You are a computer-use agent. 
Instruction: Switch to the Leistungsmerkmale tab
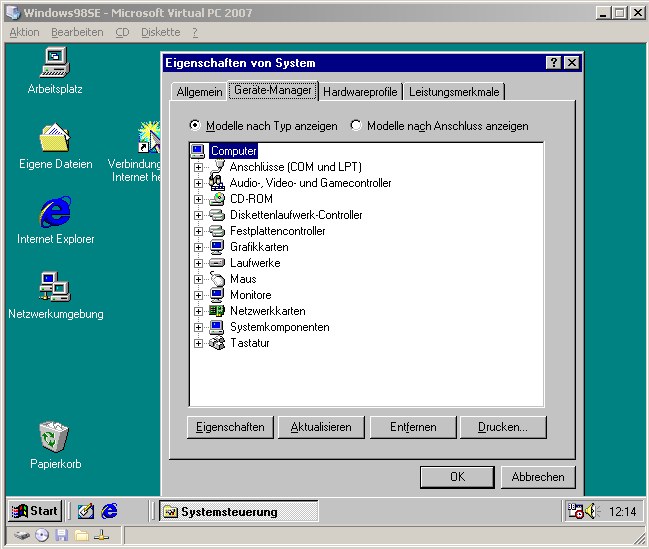[x=454, y=92]
